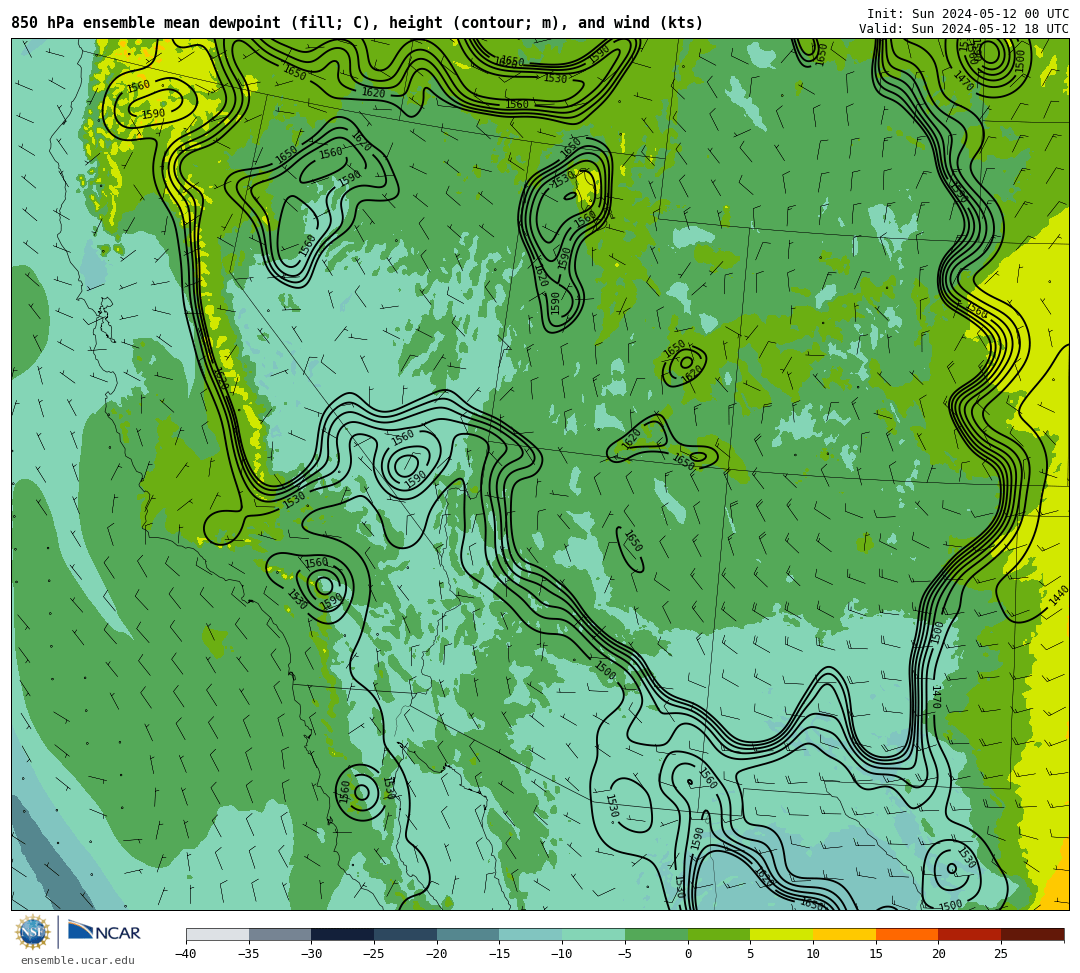The width and height of the screenshot is (1080, 973).
Task: Click the -35 to -30 colorbar swatch
Action: tap(280, 934)
